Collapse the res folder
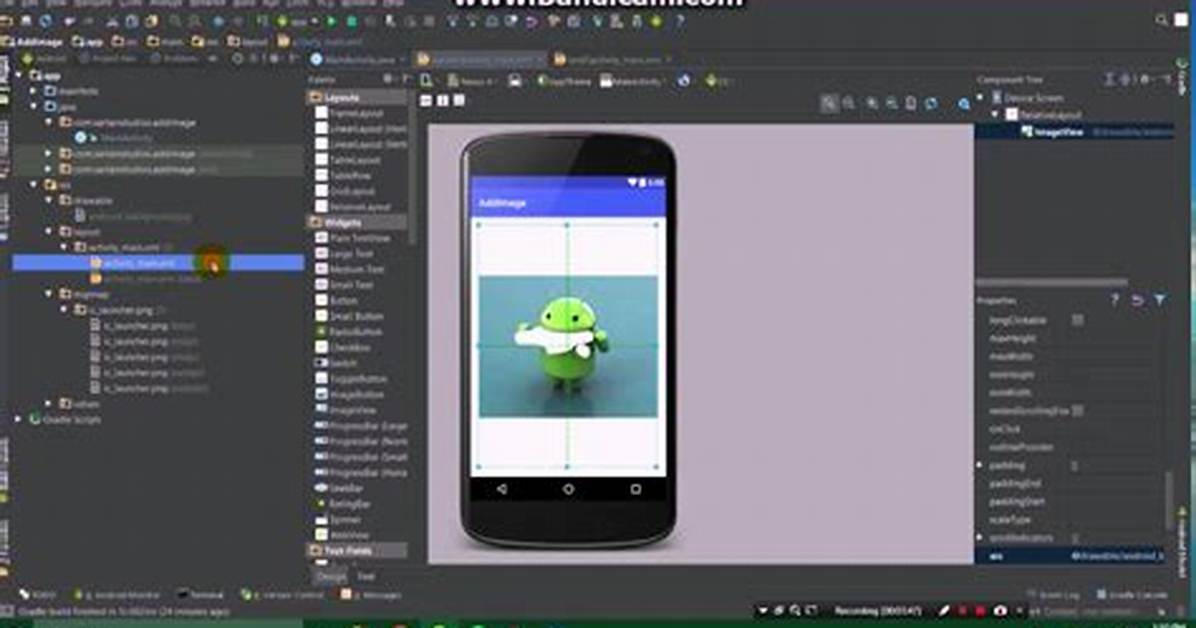1196x628 pixels. point(34,185)
